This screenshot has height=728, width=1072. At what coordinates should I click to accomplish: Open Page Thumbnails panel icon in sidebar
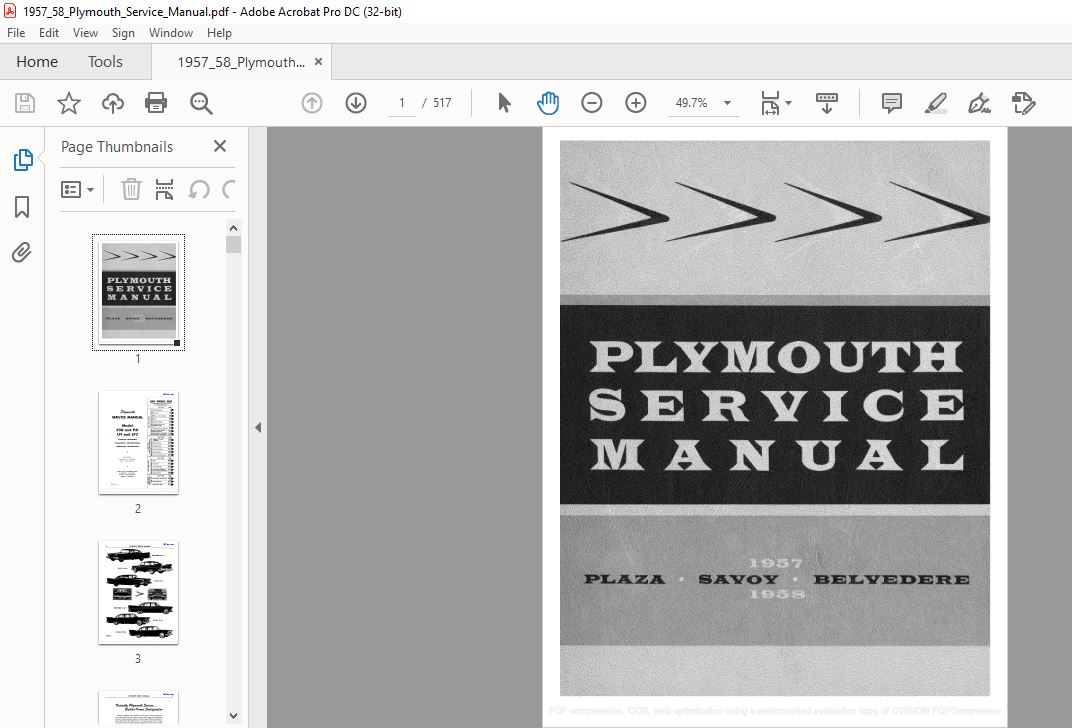coord(23,160)
